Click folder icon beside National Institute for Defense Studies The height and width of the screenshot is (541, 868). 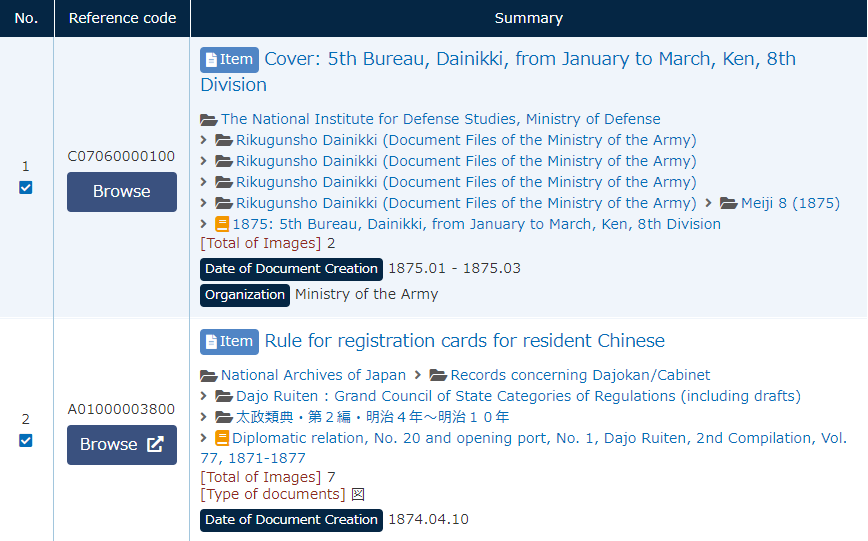(209, 119)
